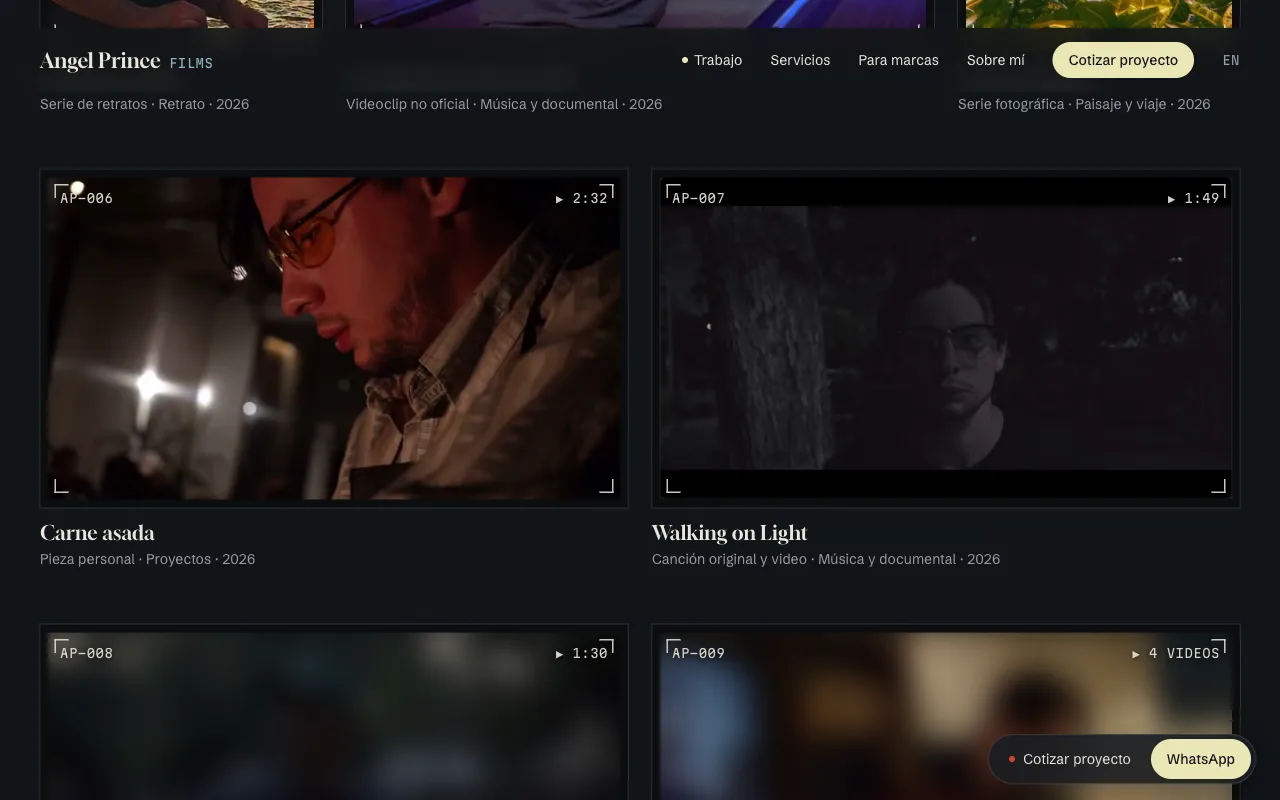The image size is (1280, 800).
Task: Click the Cotizar proyecto header button
Action: point(1123,60)
